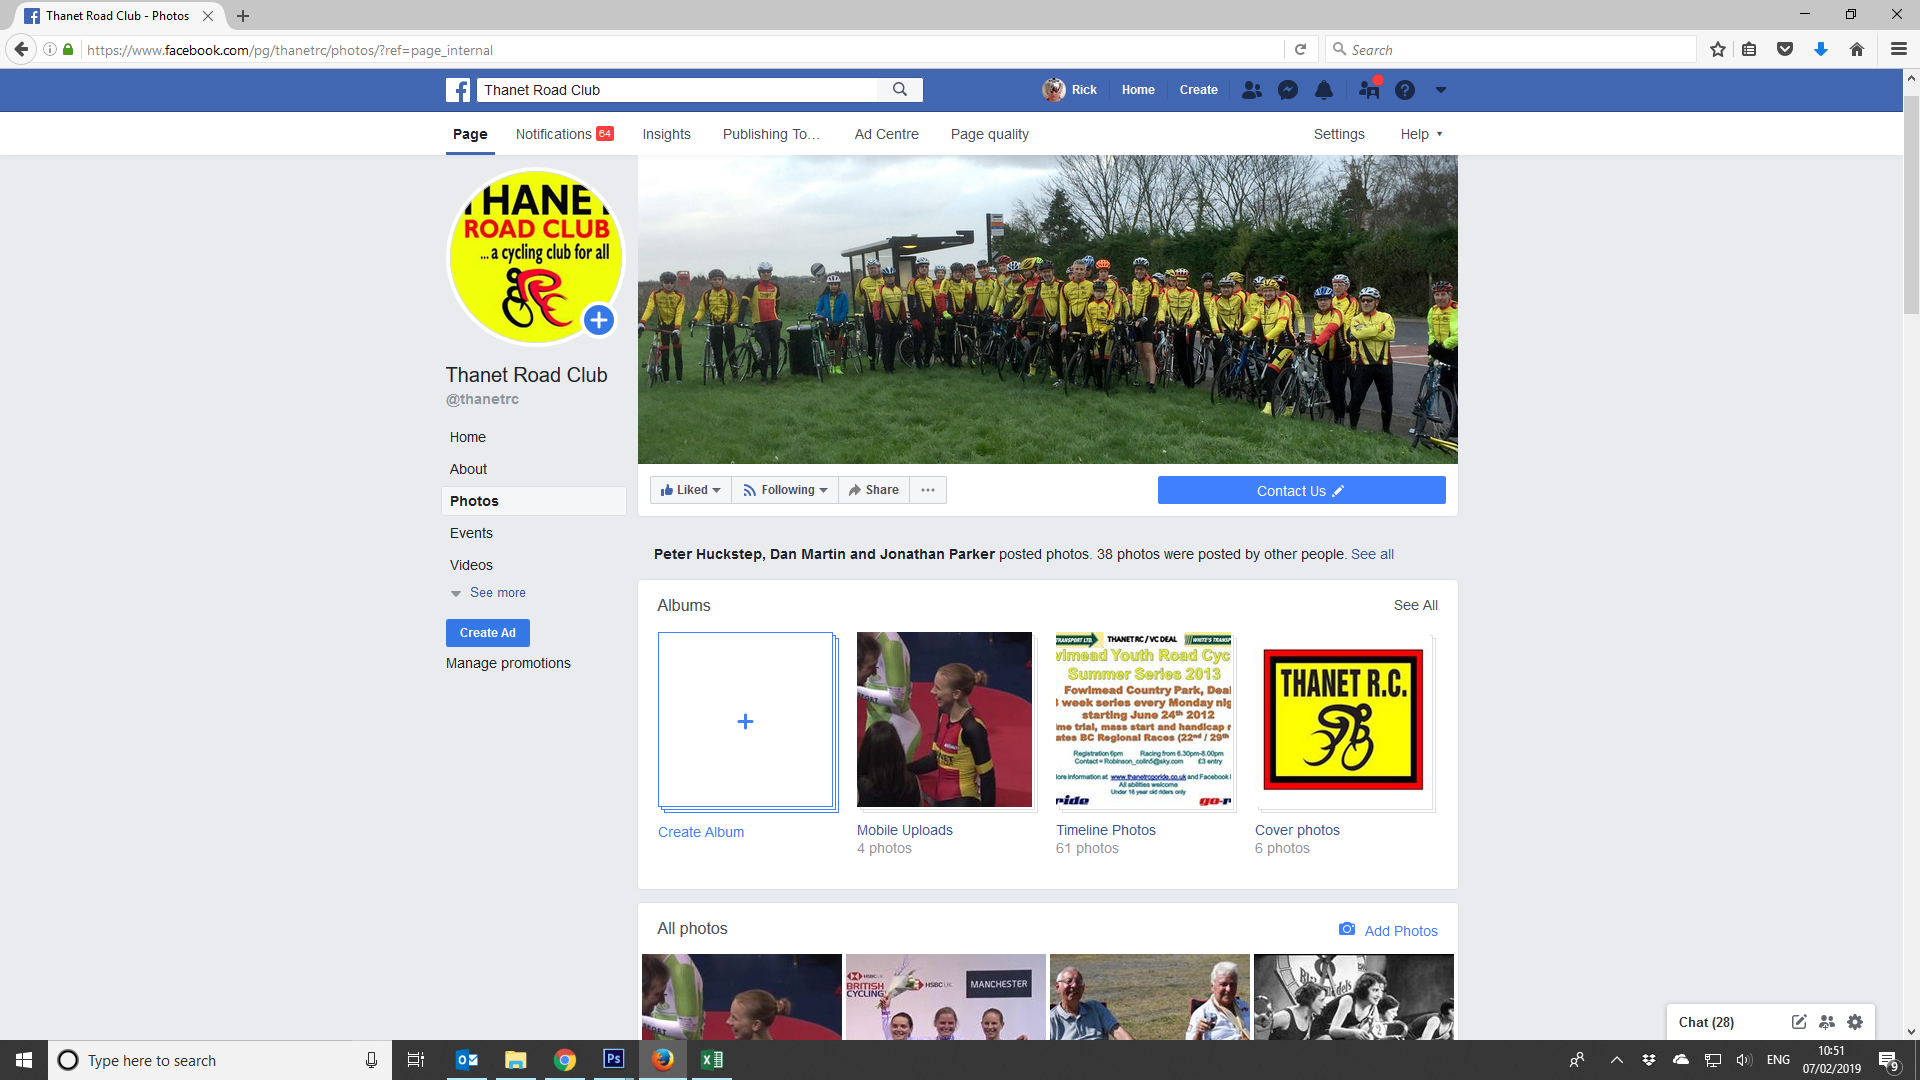Click the Firefox back arrow button
Image resolution: width=1920 pixels, height=1080 pixels.
(x=21, y=49)
